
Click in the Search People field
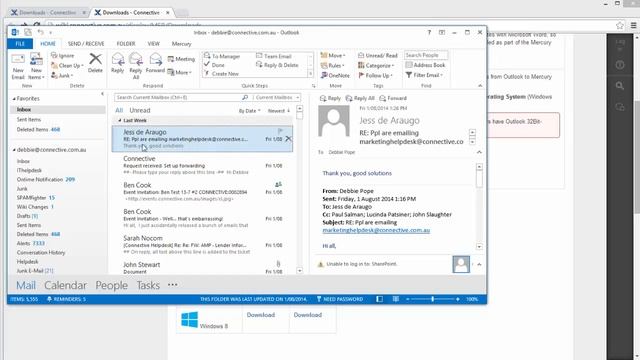click(x=425, y=55)
